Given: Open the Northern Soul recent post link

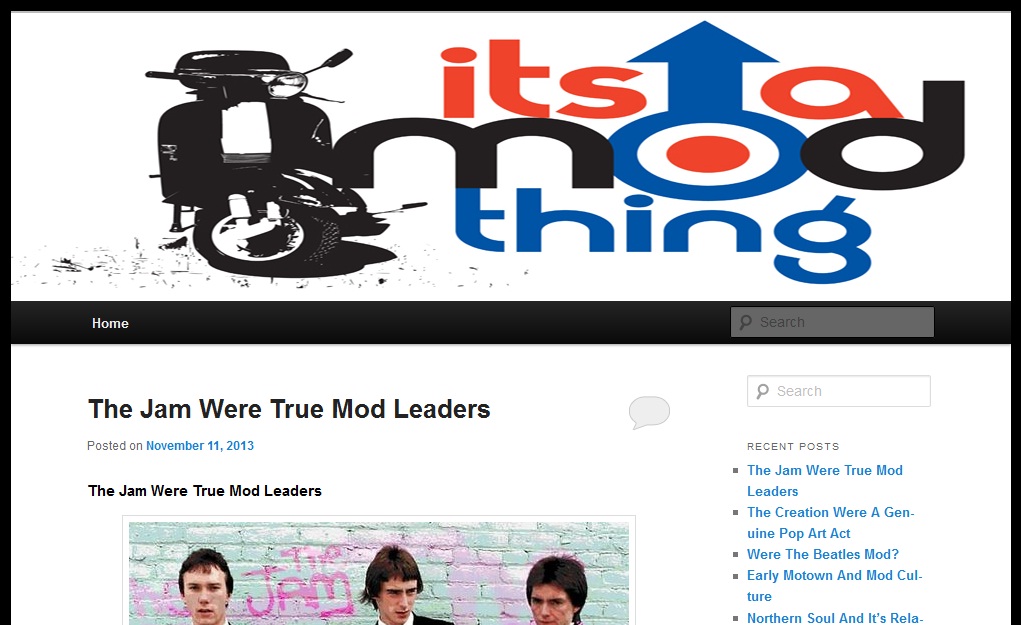Looking at the screenshot, I should pos(835,618).
